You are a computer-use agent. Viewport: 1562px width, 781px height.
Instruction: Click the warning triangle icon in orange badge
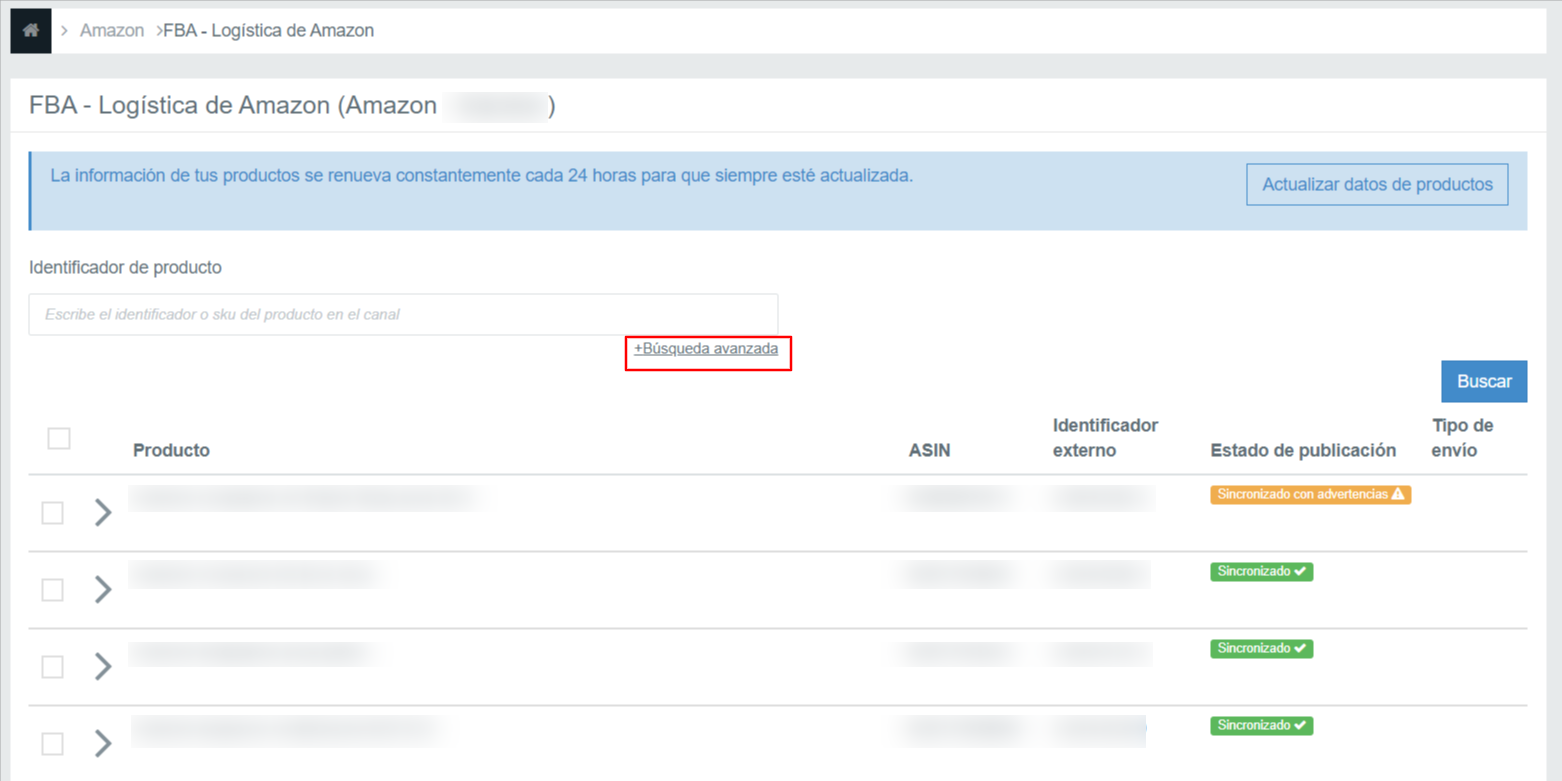(1398, 495)
